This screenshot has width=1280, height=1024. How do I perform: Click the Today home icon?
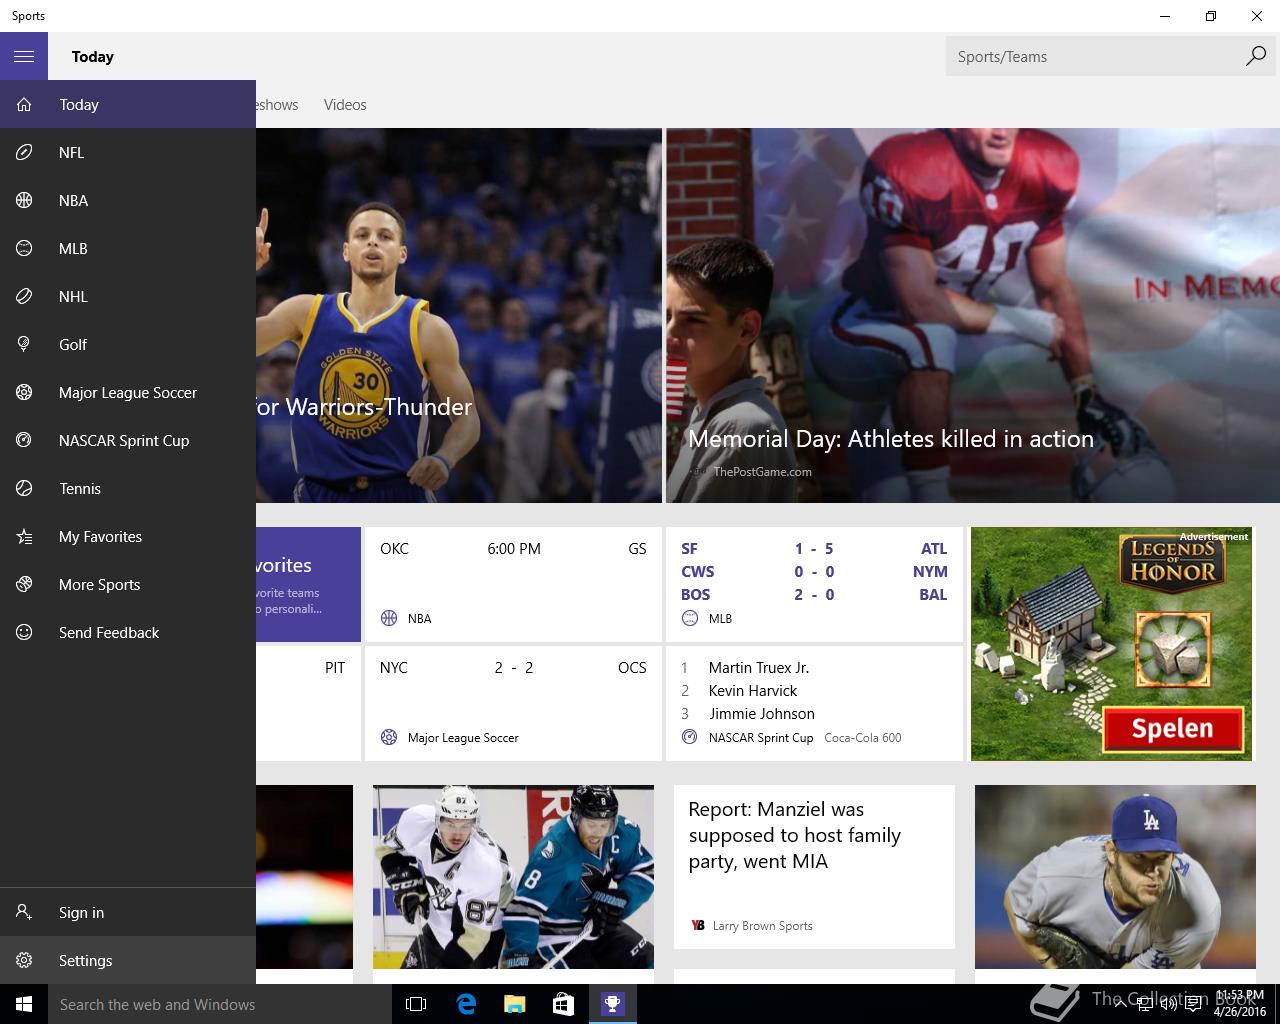pos(24,104)
